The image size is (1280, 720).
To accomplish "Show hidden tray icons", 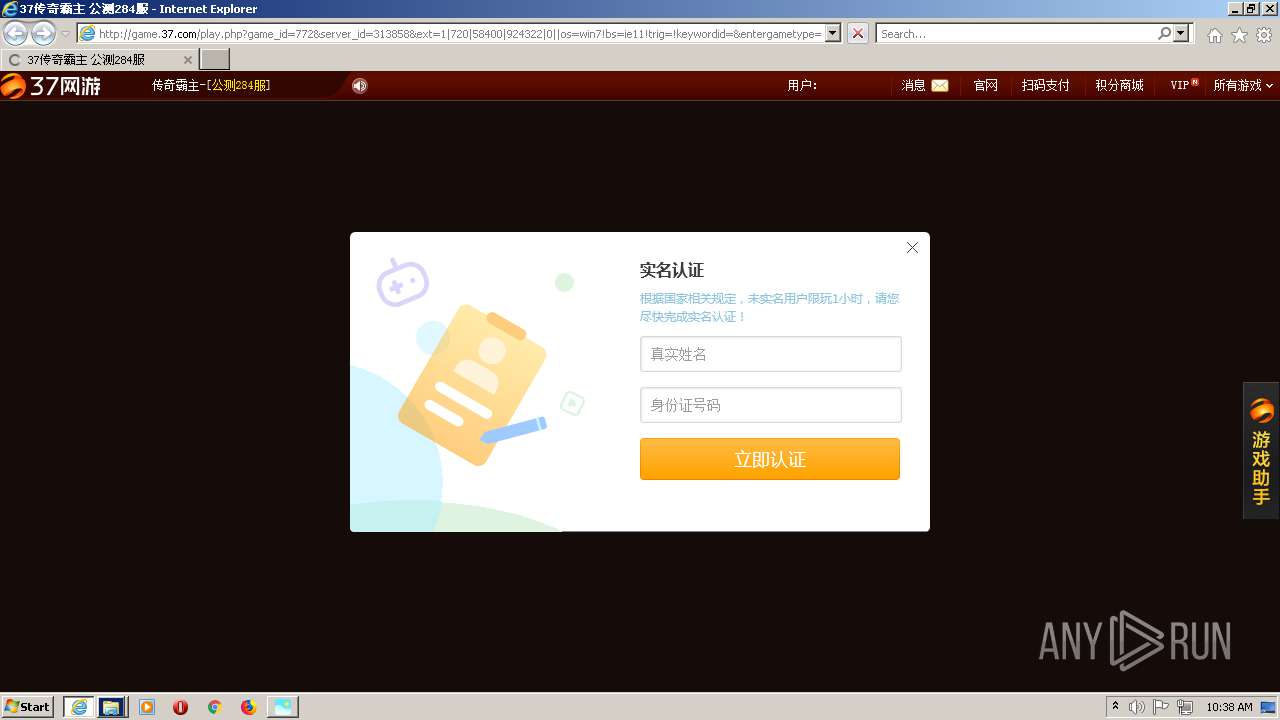I will click(1115, 706).
